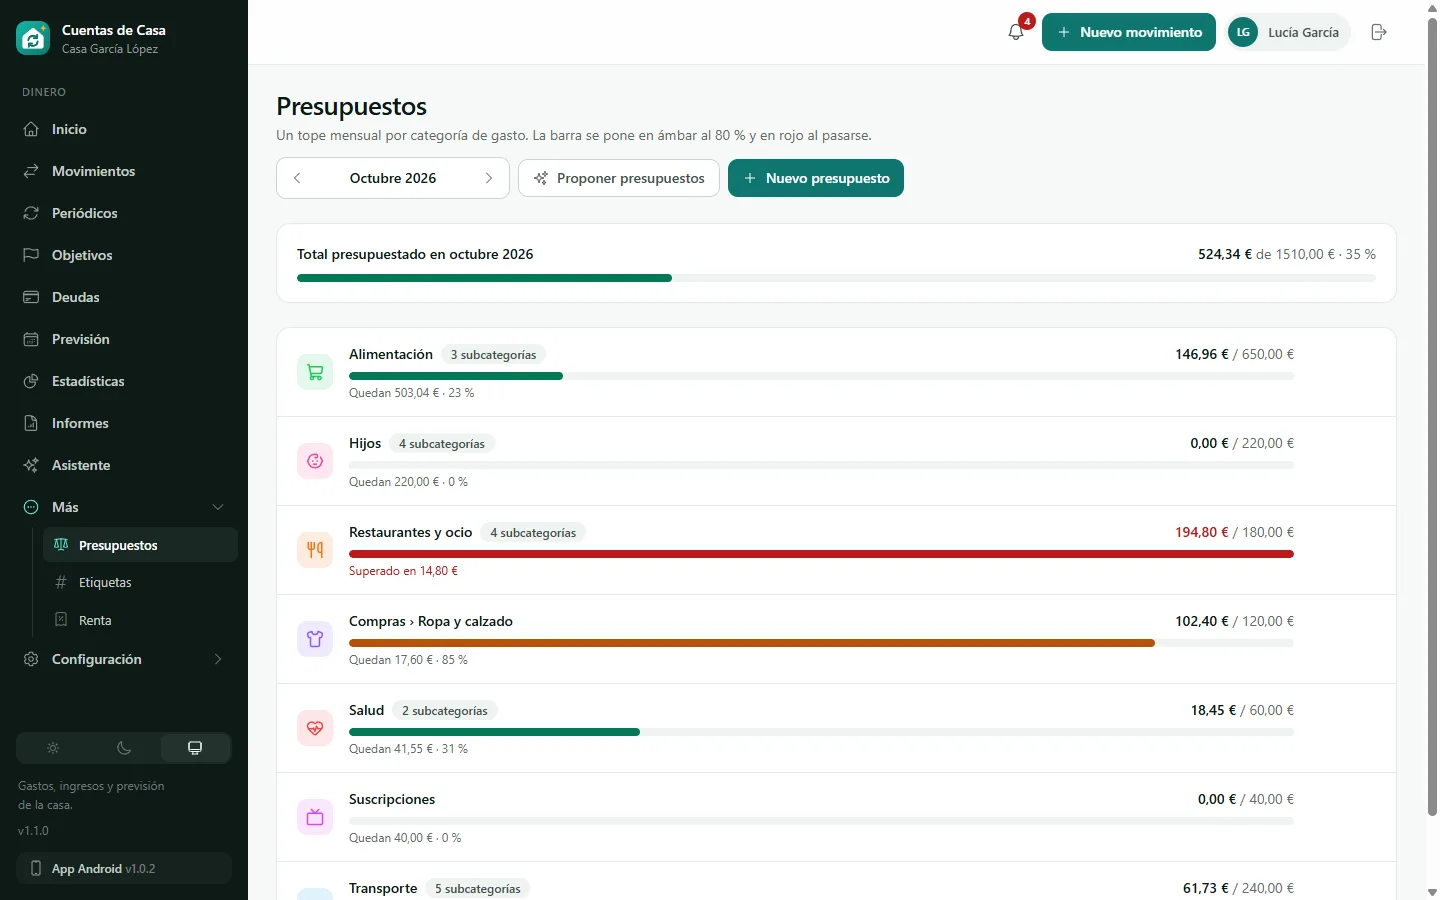Image resolution: width=1440 pixels, height=900 pixels.
Task: Click the total presupuestado progress bar
Action: pyautogui.click(x=836, y=278)
